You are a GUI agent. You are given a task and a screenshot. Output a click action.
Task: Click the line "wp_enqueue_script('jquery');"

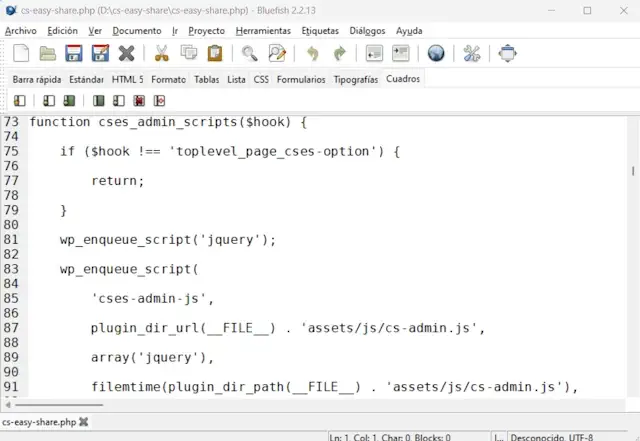[168, 240]
